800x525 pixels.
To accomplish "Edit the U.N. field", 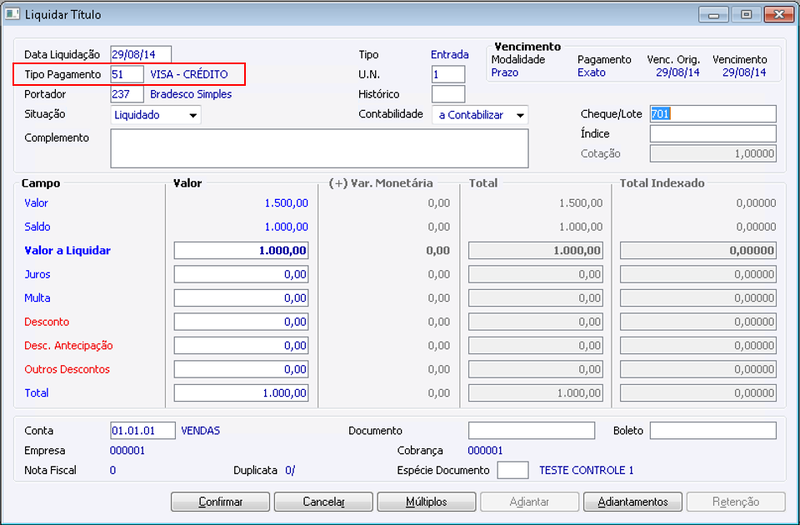I will tap(448, 74).
